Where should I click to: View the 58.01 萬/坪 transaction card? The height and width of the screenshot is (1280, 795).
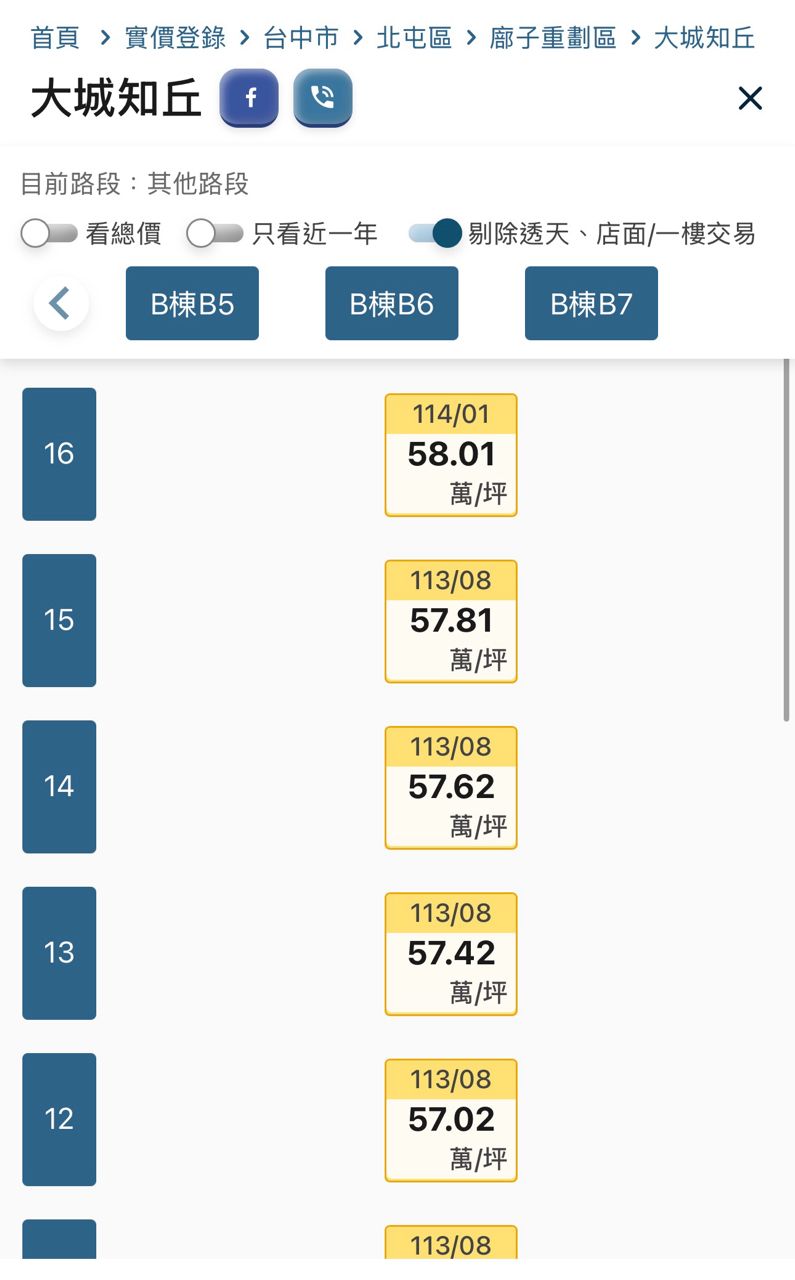pos(451,455)
